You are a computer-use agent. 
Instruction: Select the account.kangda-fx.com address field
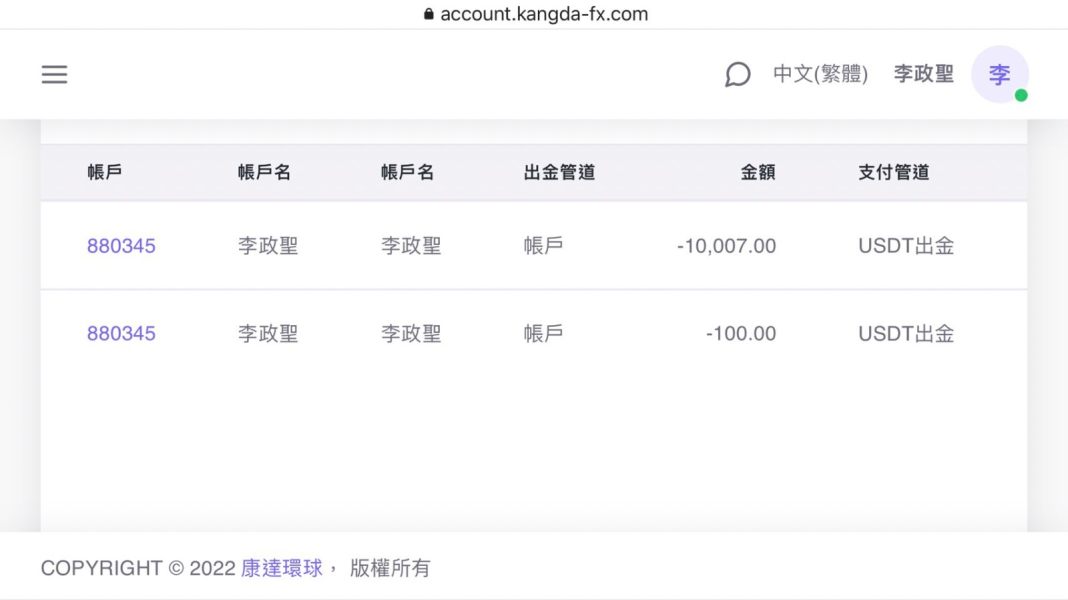tap(544, 14)
